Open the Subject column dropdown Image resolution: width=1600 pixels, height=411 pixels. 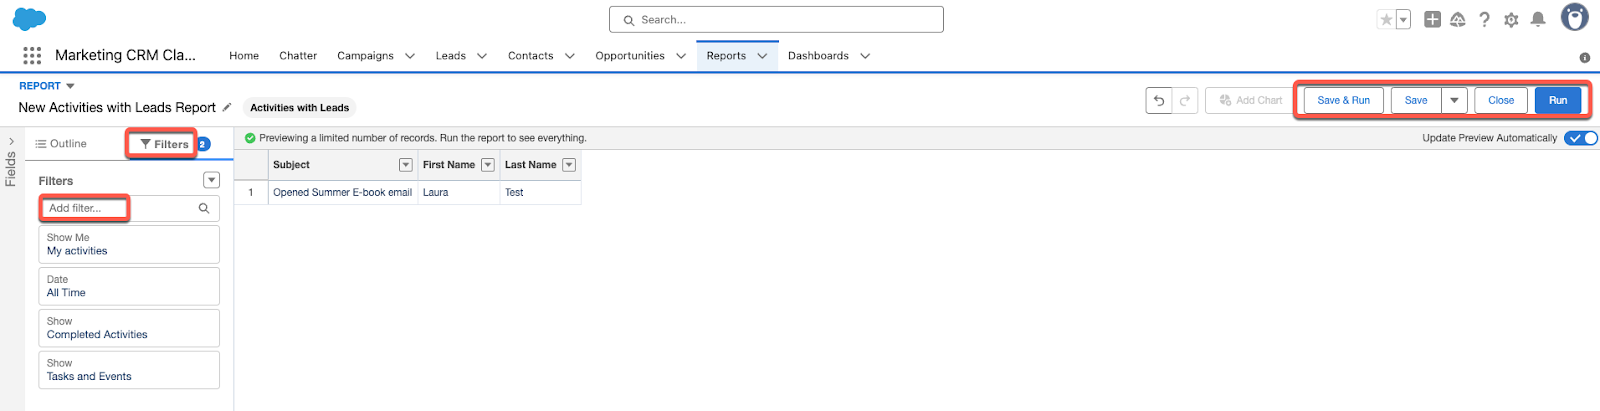406,165
